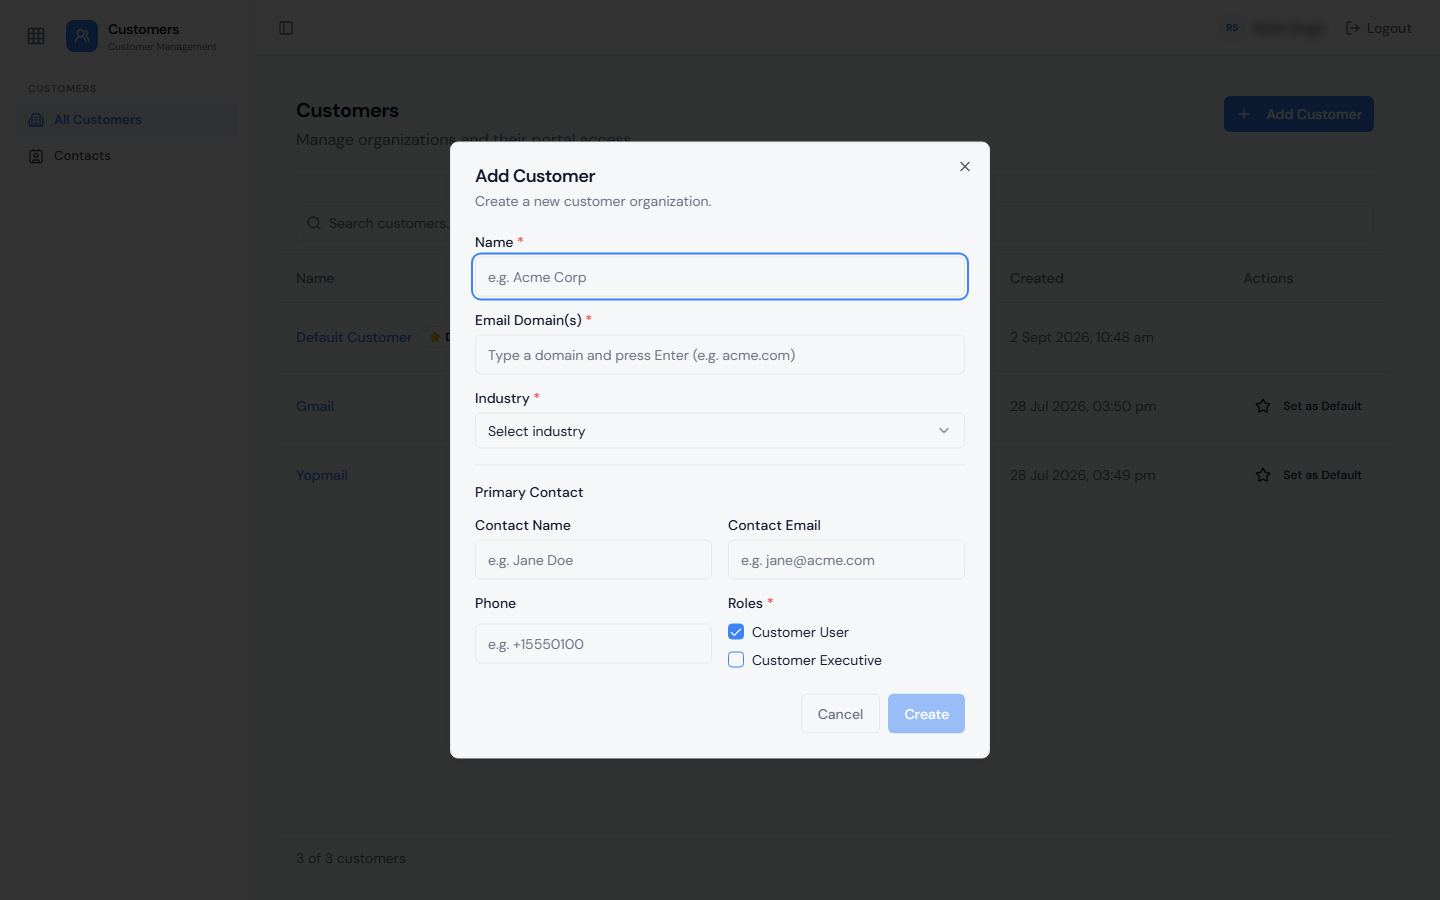The width and height of the screenshot is (1440, 900).
Task: Focus the Name input field
Action: (720, 277)
